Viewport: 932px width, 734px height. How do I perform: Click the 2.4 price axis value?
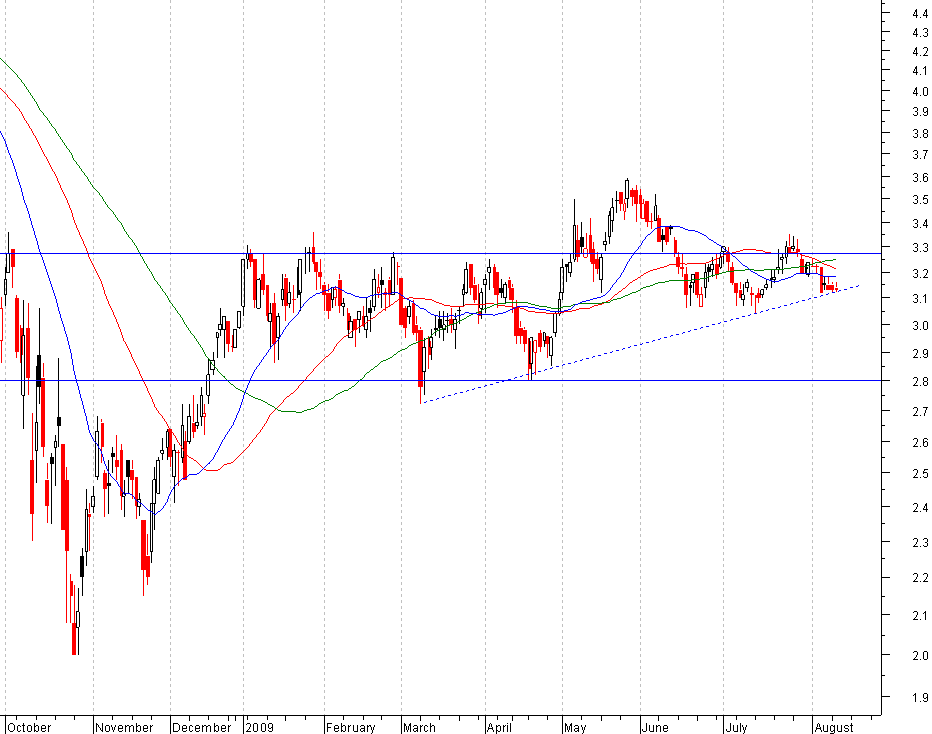point(920,507)
